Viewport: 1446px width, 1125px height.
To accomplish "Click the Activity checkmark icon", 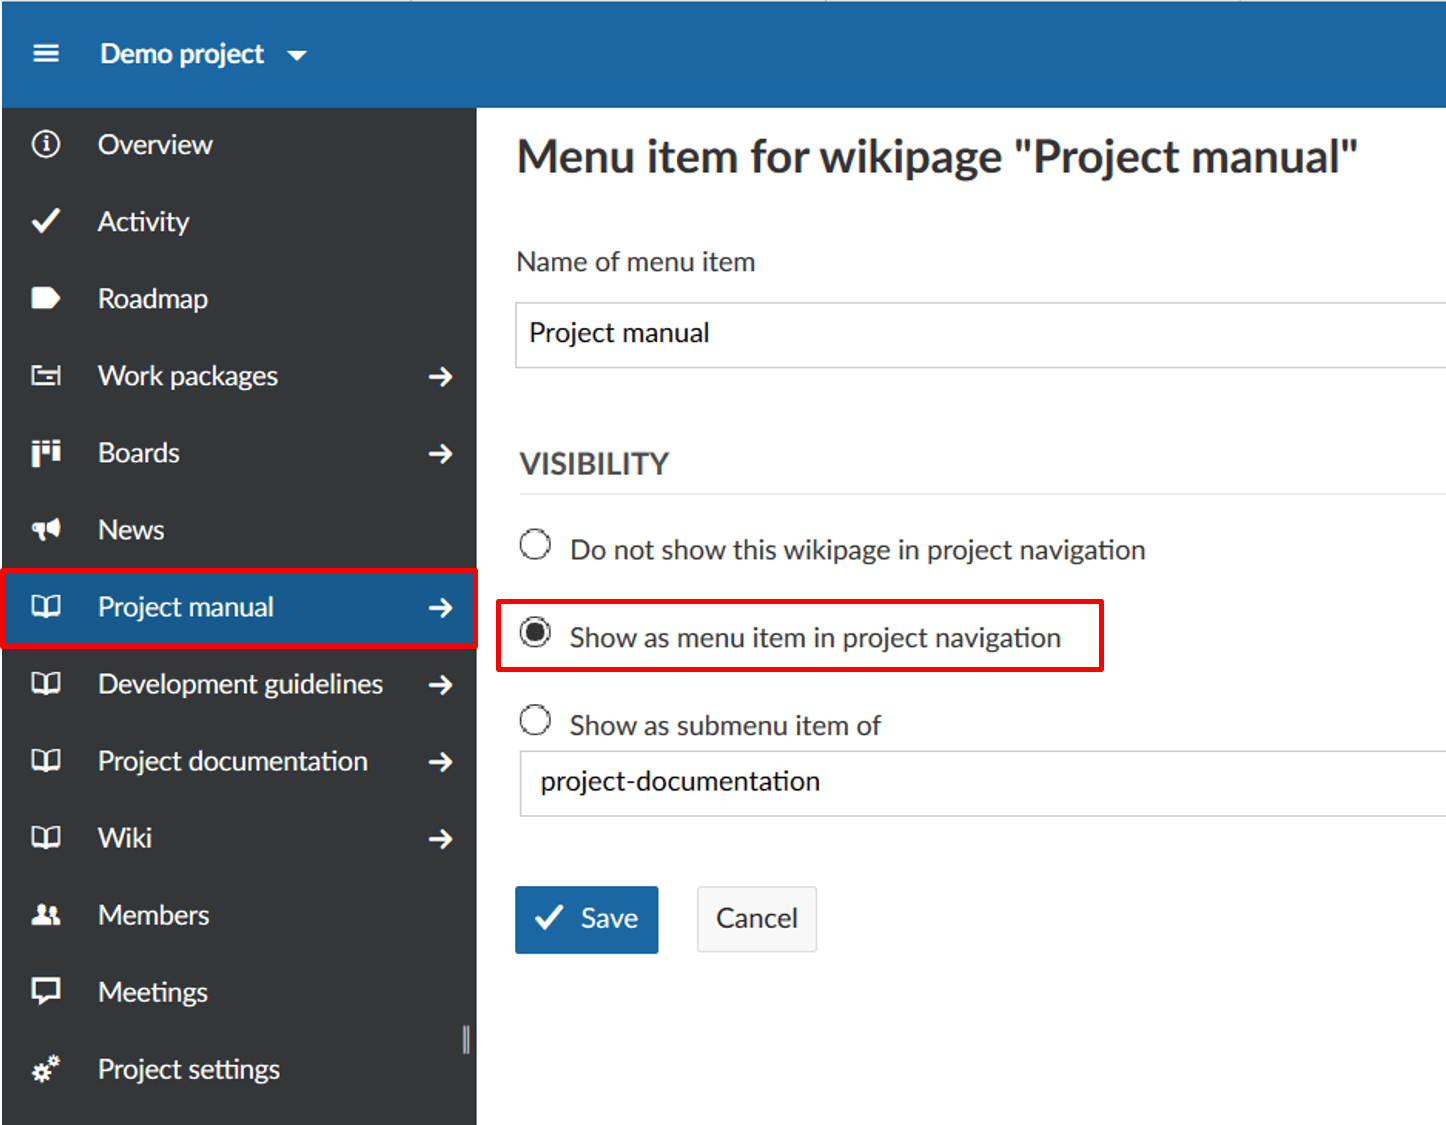I will tap(46, 221).
